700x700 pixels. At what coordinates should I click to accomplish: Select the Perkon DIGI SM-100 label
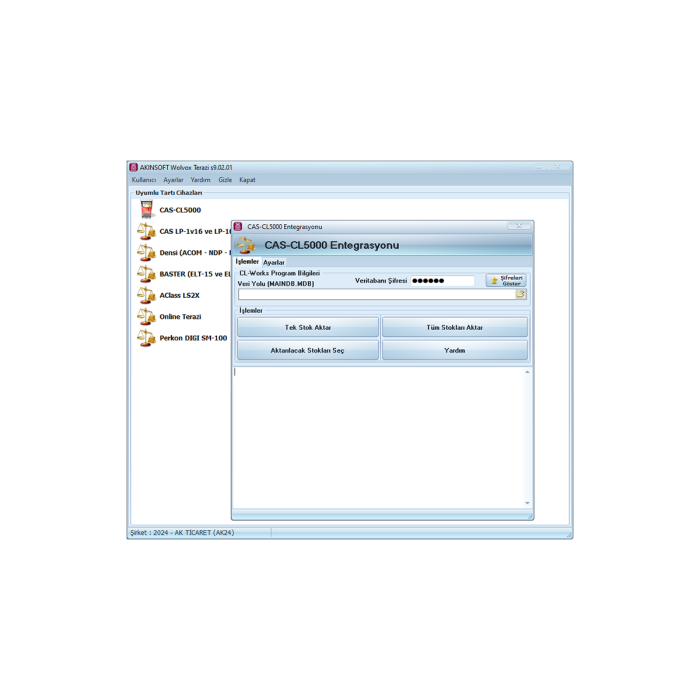(193, 338)
